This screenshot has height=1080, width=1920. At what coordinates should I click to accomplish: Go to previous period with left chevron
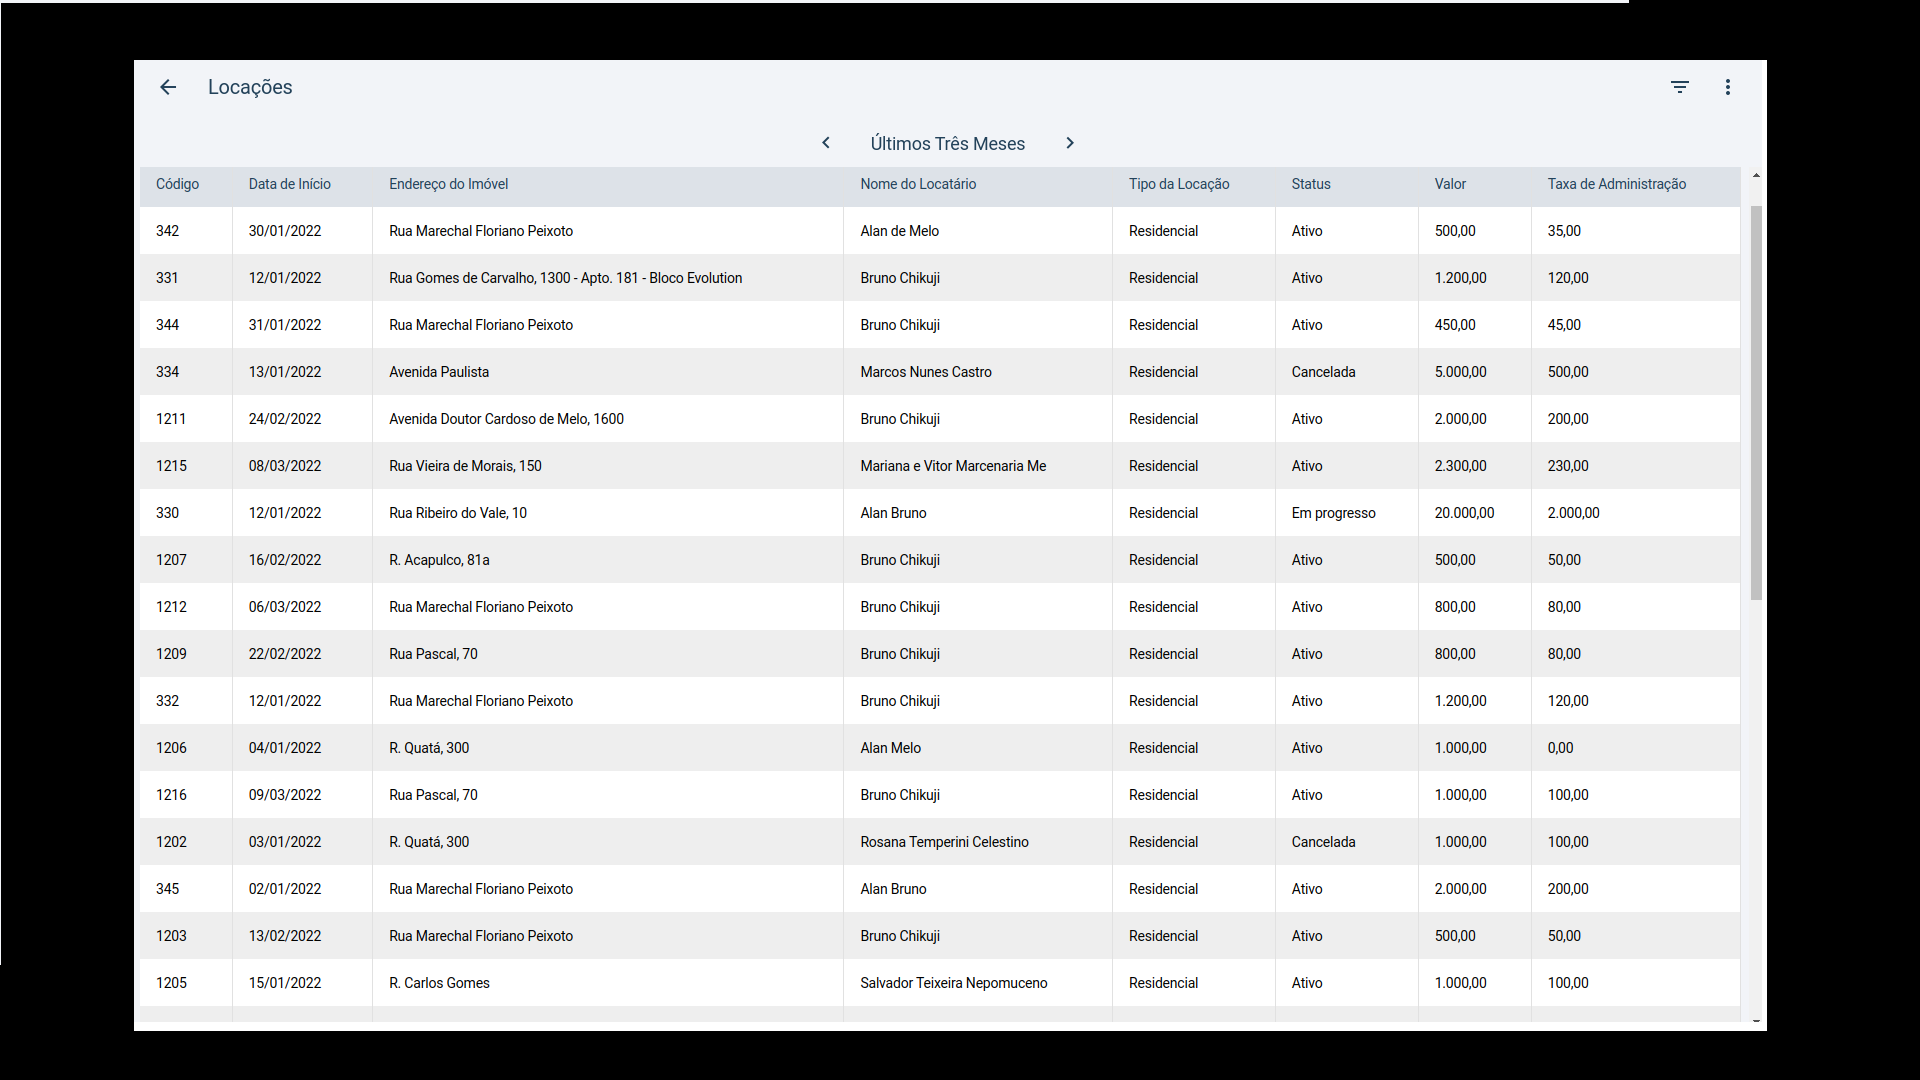click(x=826, y=143)
